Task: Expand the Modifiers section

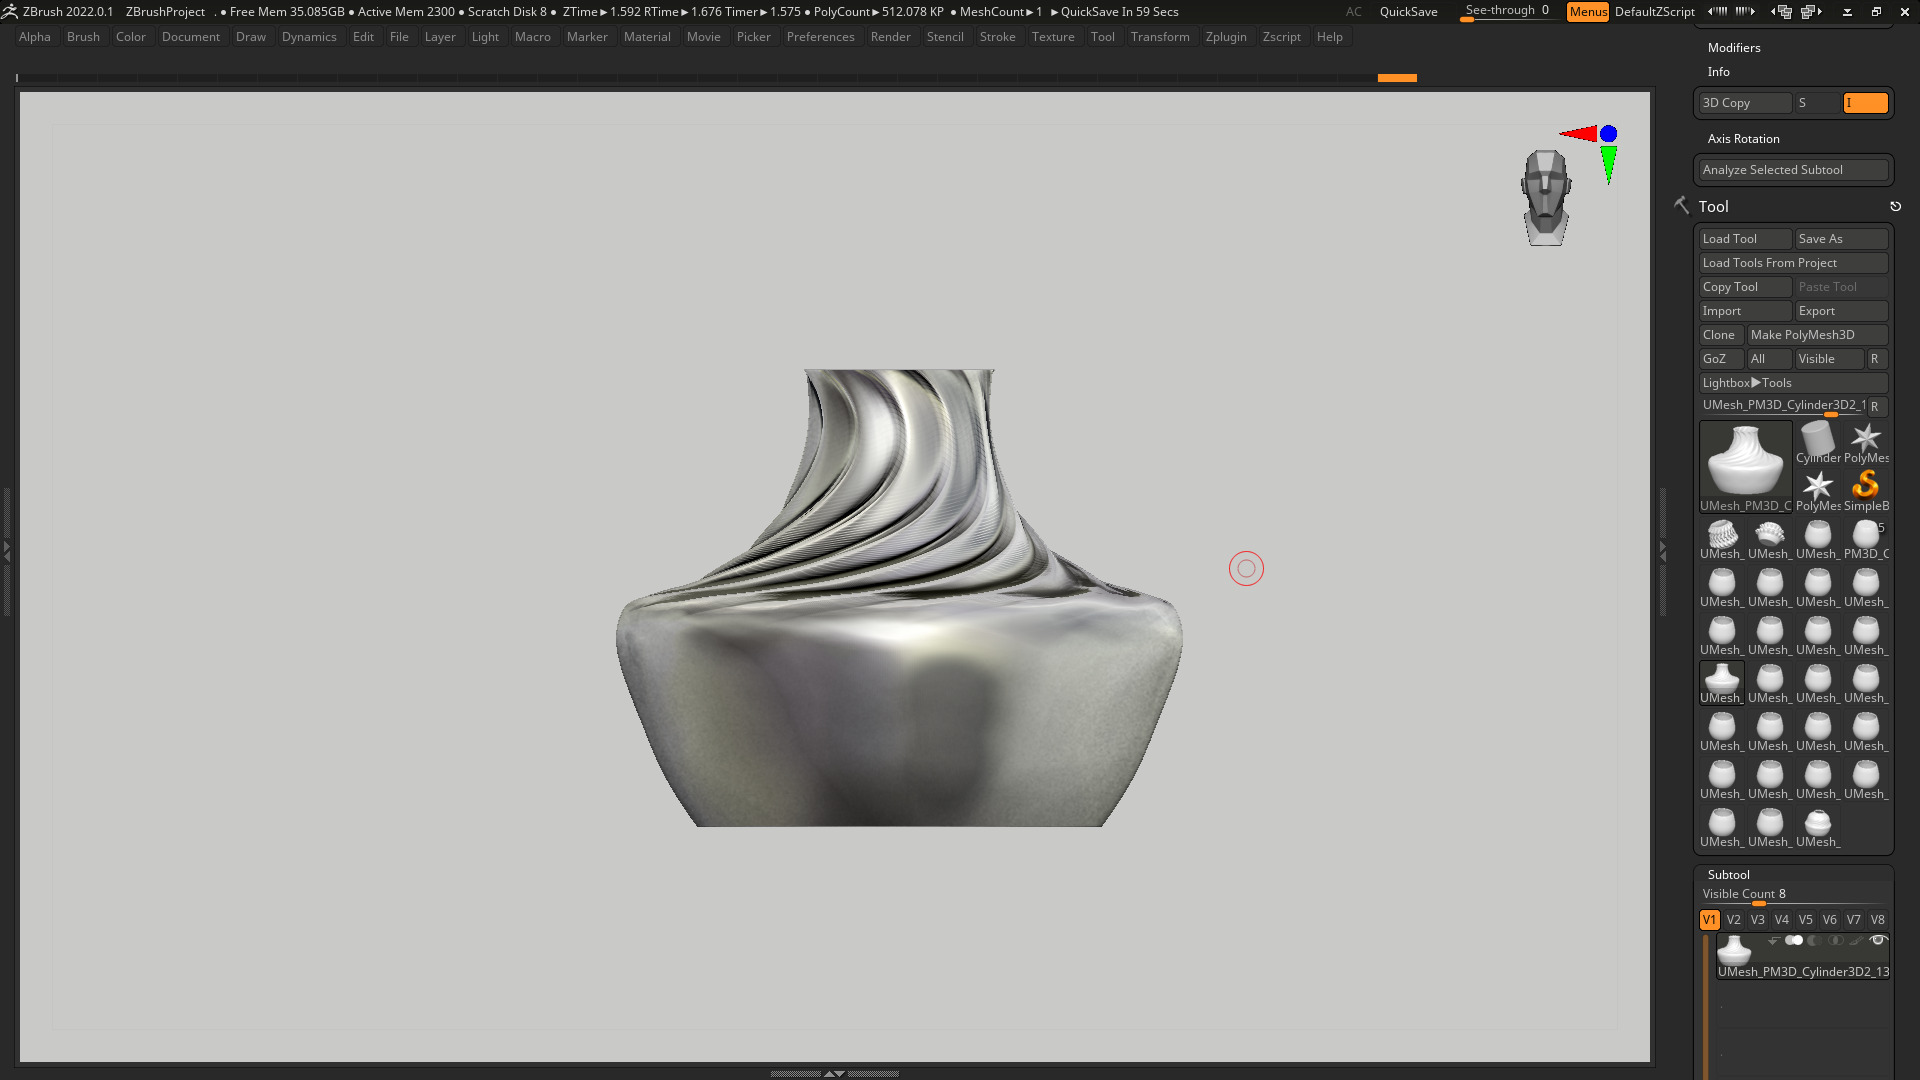Action: point(1734,48)
